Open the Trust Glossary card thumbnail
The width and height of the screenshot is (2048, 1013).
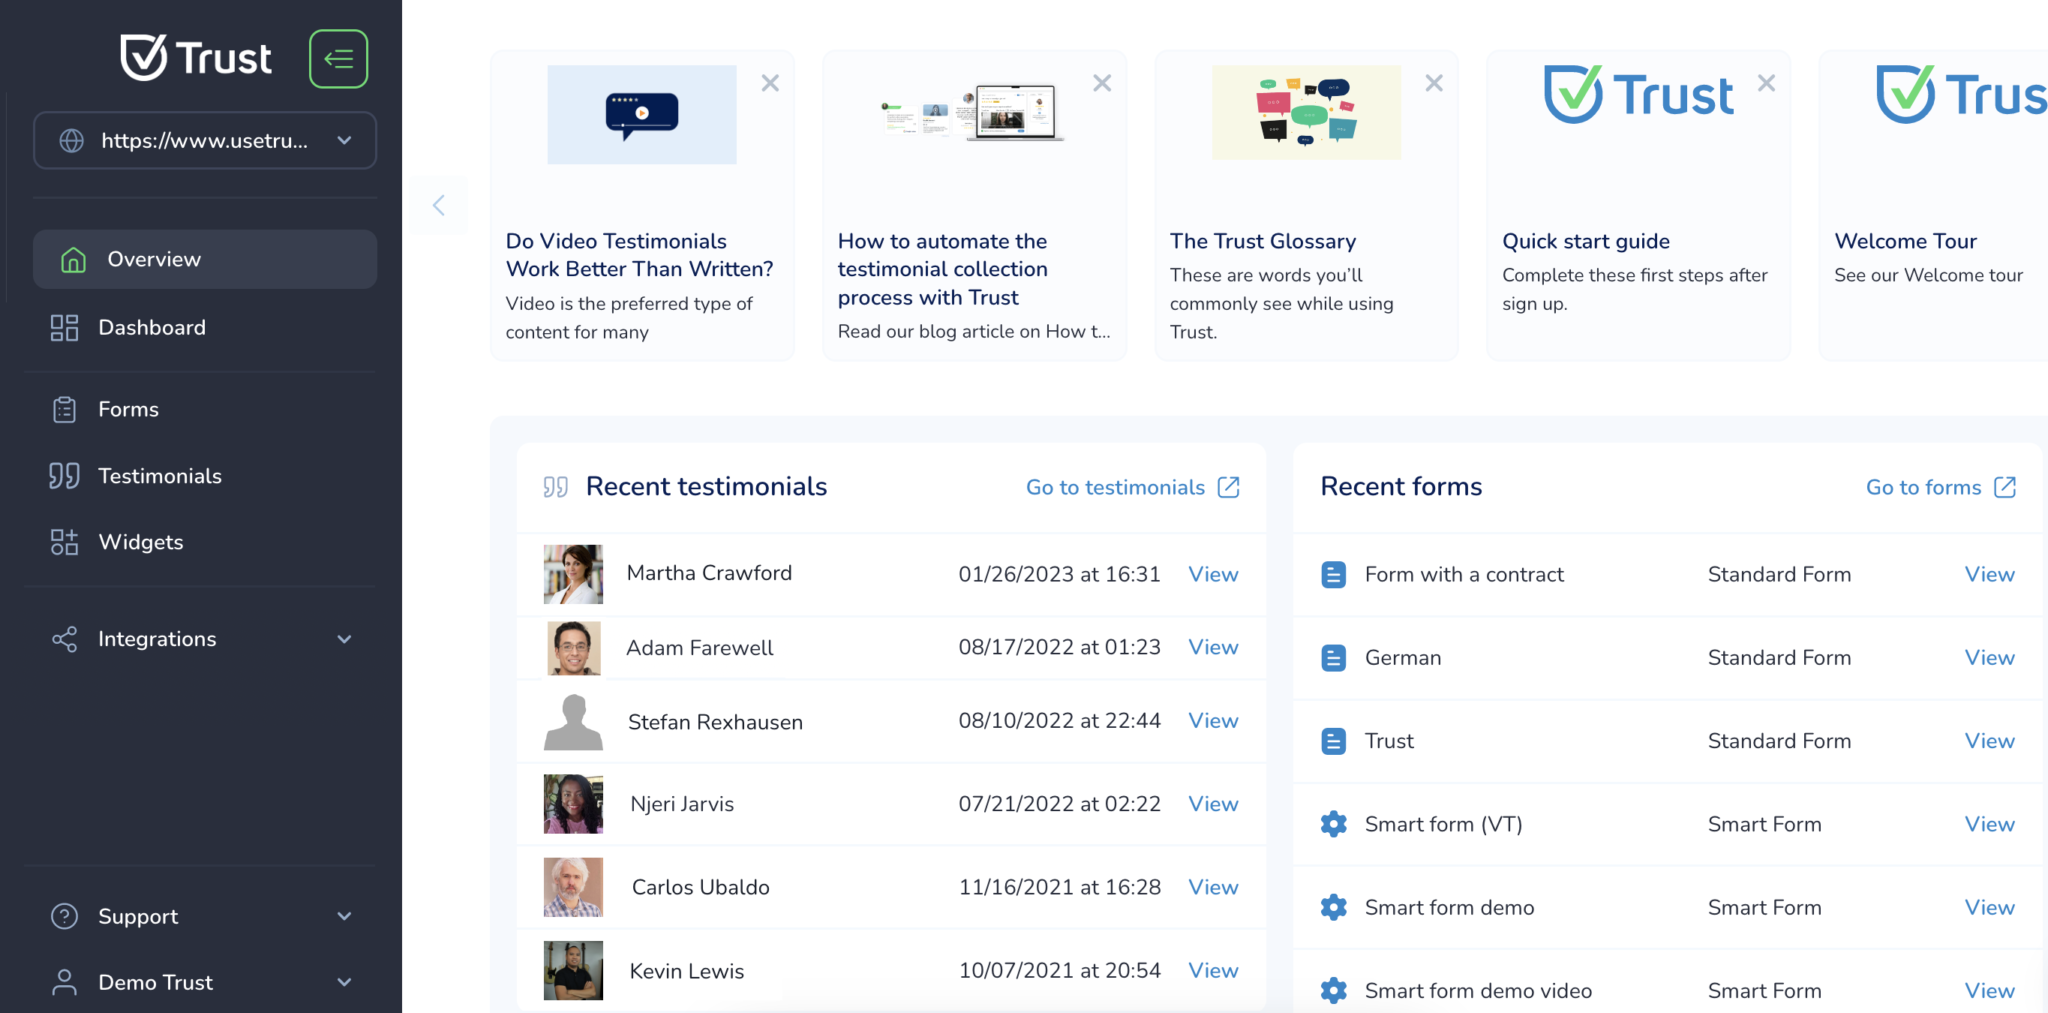tap(1306, 112)
